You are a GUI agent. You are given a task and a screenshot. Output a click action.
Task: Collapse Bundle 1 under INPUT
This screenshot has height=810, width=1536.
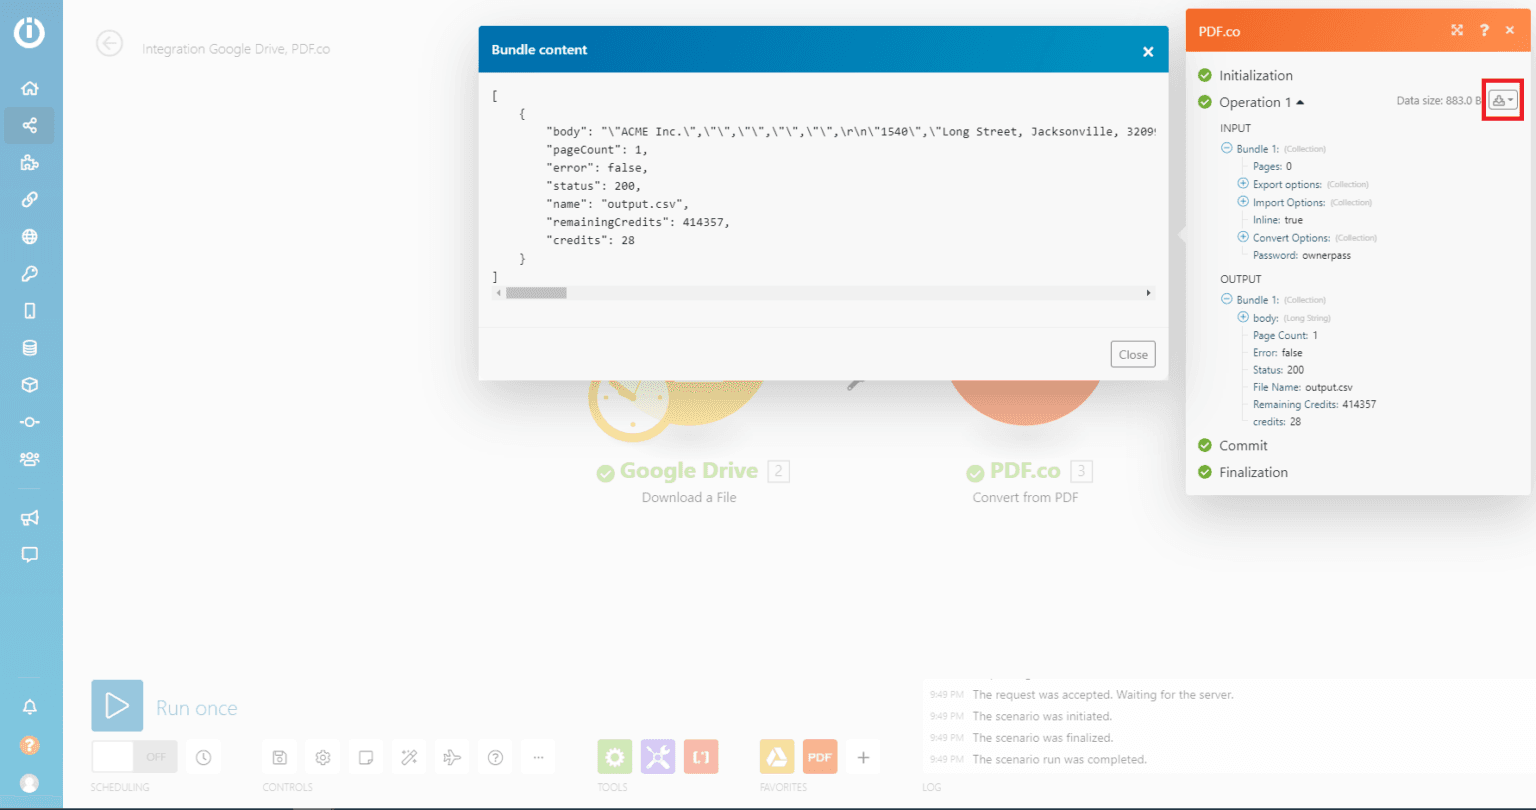click(x=1227, y=149)
